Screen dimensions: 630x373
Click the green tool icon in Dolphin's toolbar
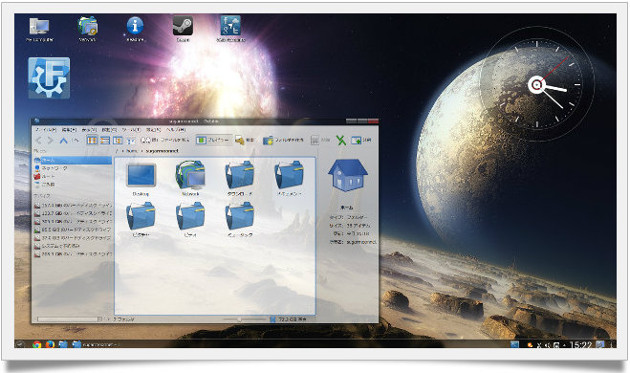341,140
